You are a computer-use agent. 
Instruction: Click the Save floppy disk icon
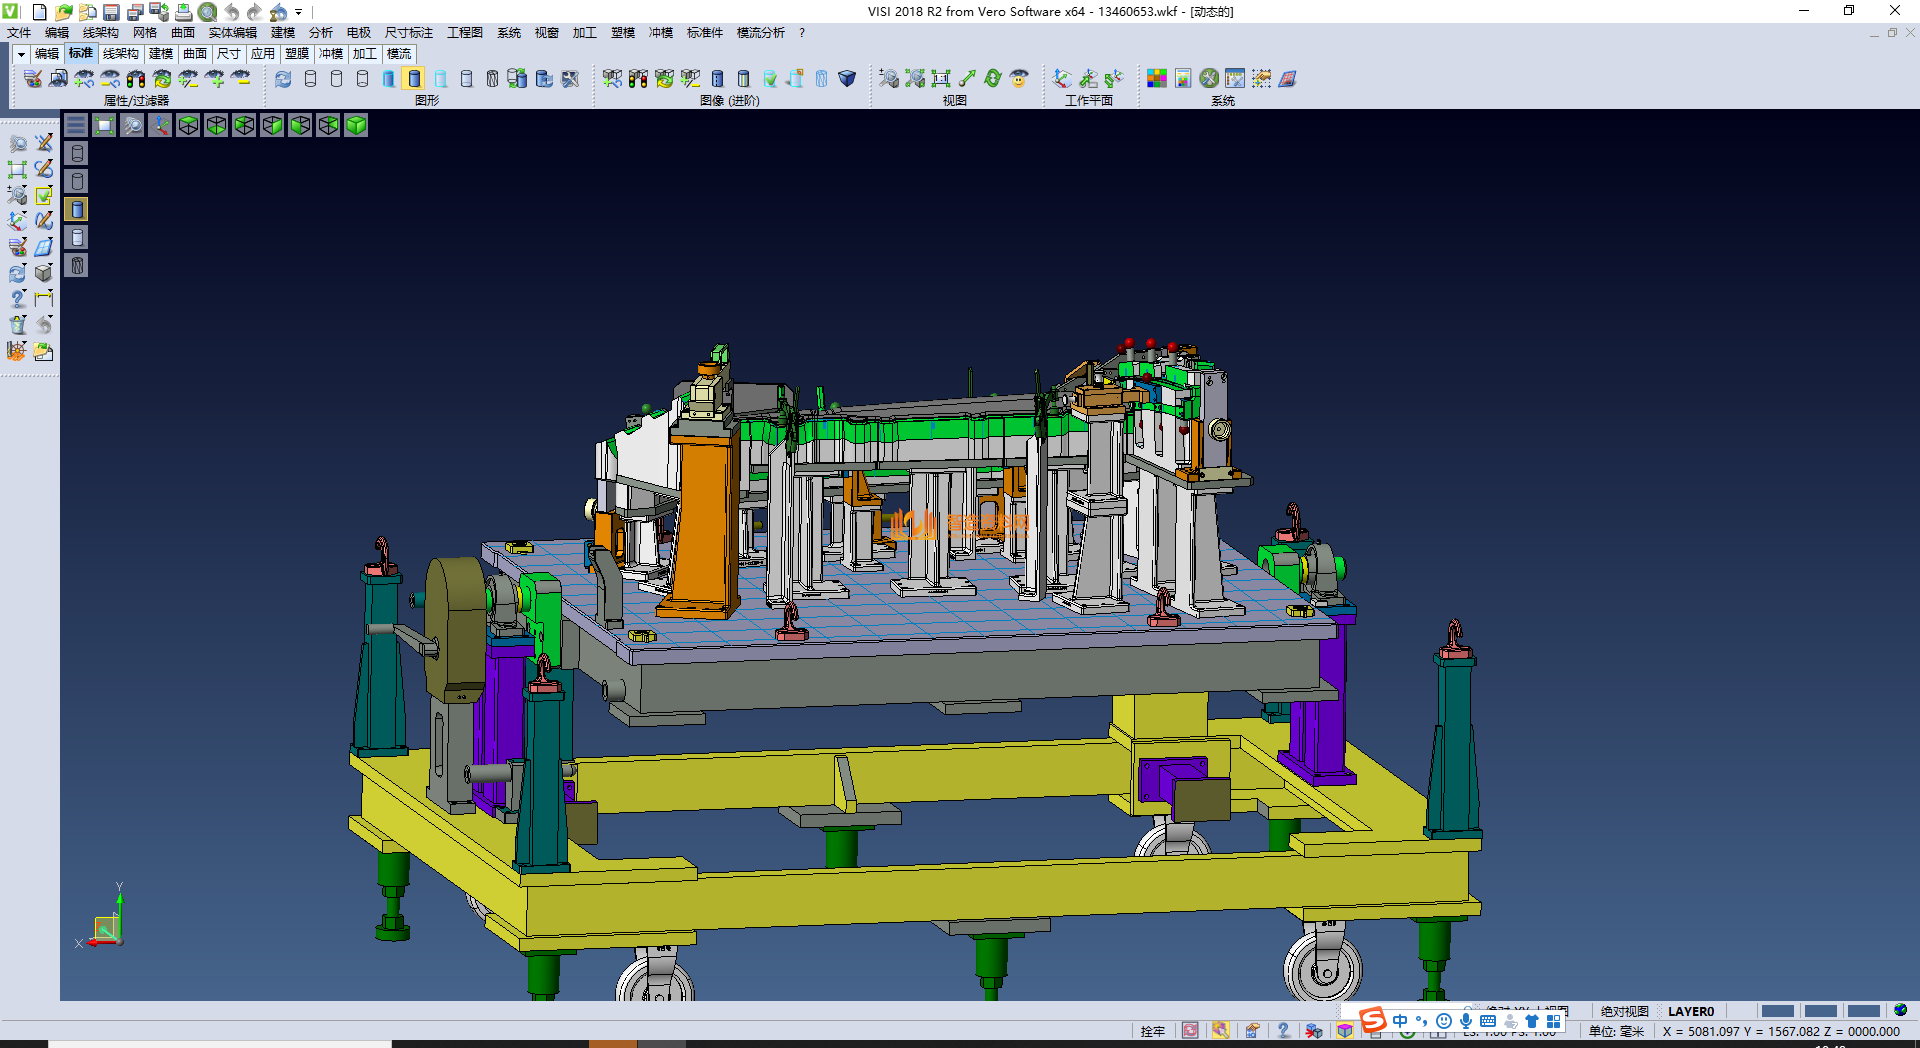coord(111,12)
